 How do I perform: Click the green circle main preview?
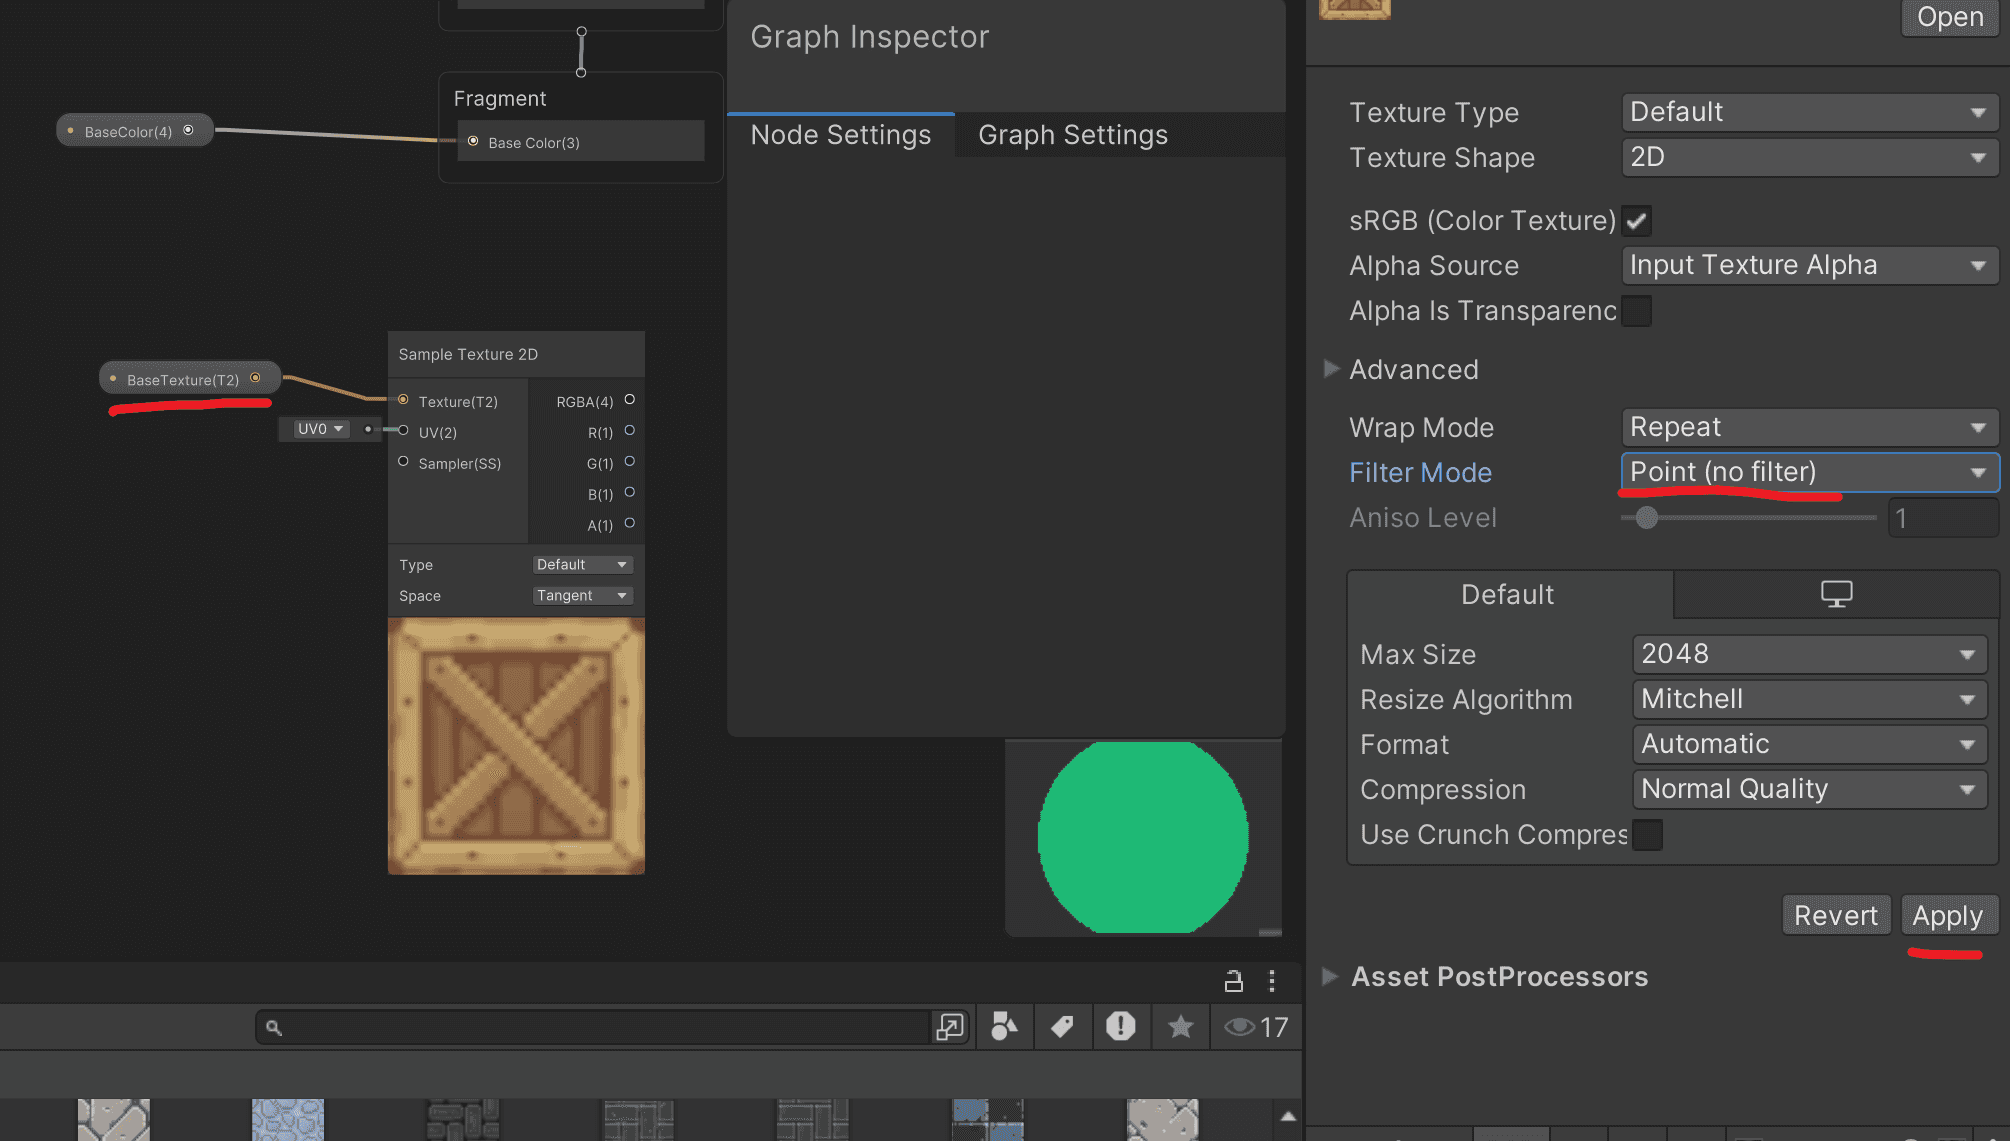[1143, 837]
